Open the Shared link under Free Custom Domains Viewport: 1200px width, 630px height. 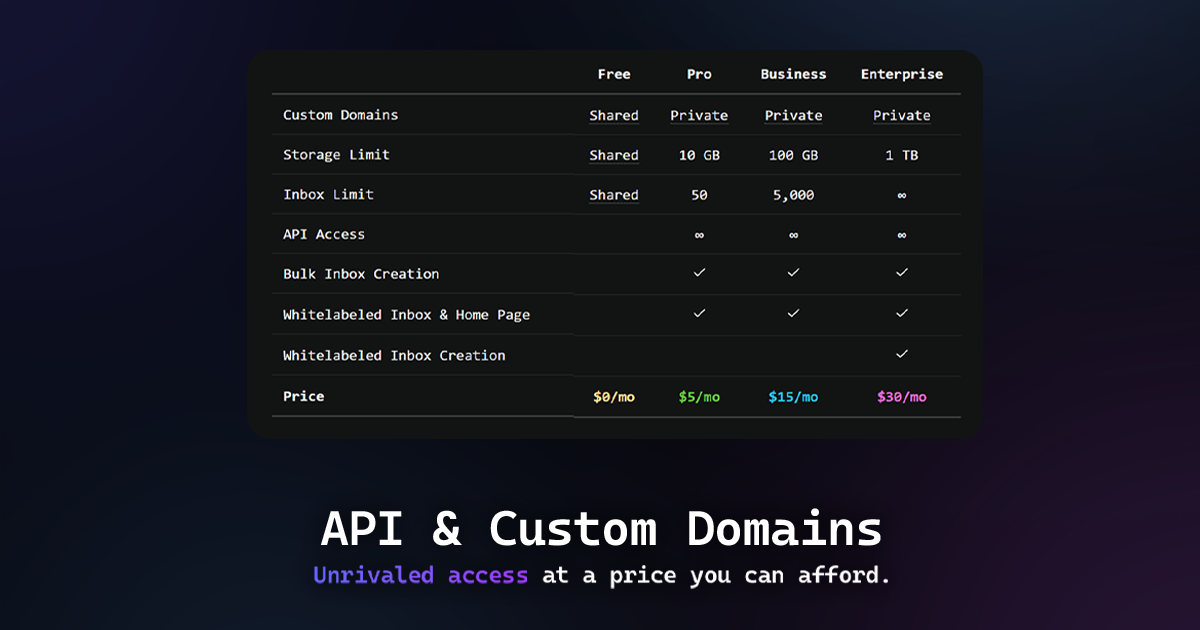[x=614, y=115]
